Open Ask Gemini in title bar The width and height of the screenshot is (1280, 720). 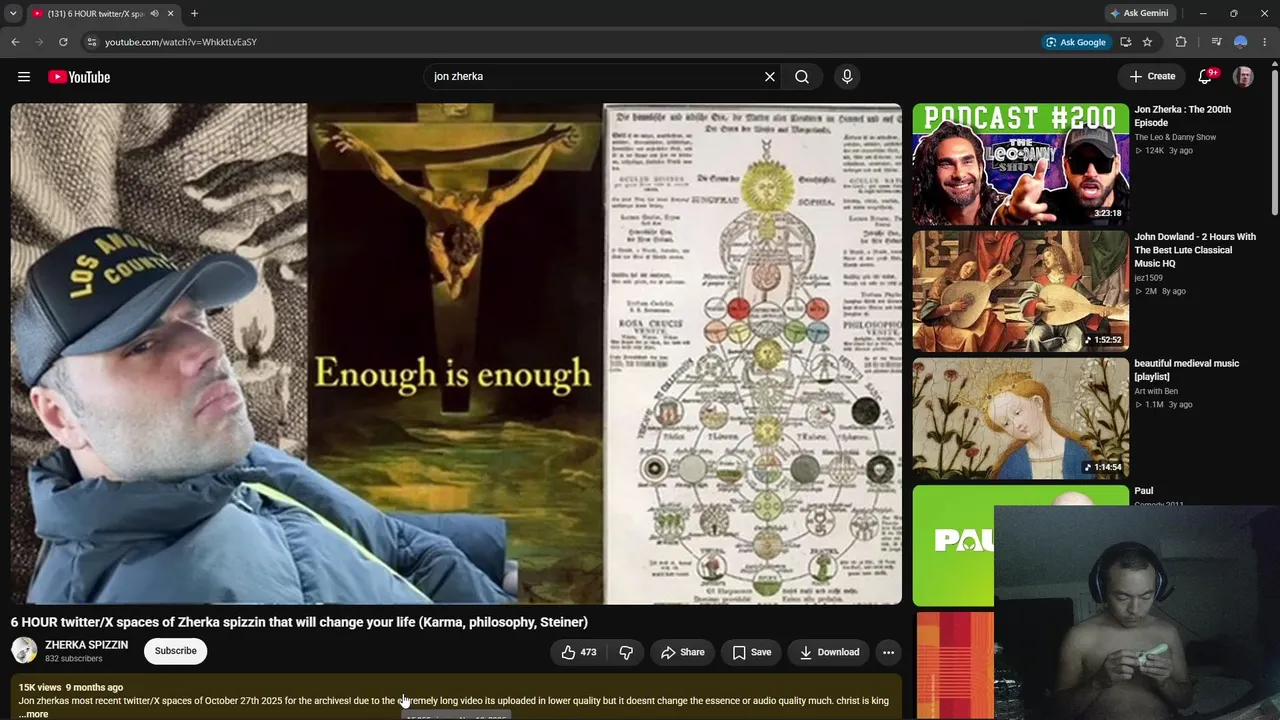pos(1139,13)
